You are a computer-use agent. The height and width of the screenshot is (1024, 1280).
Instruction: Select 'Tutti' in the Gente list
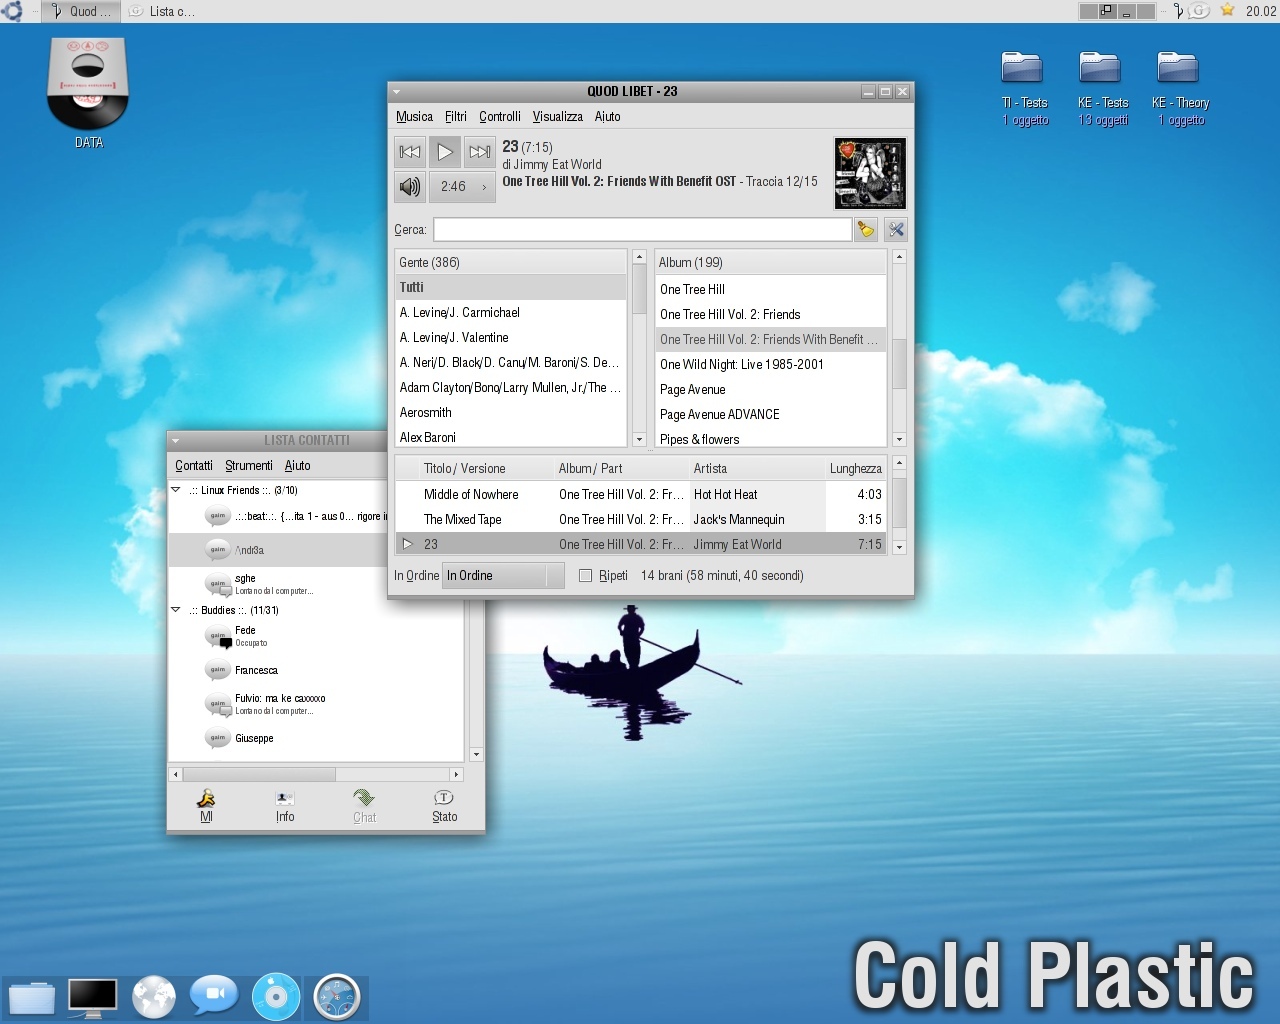[510, 287]
